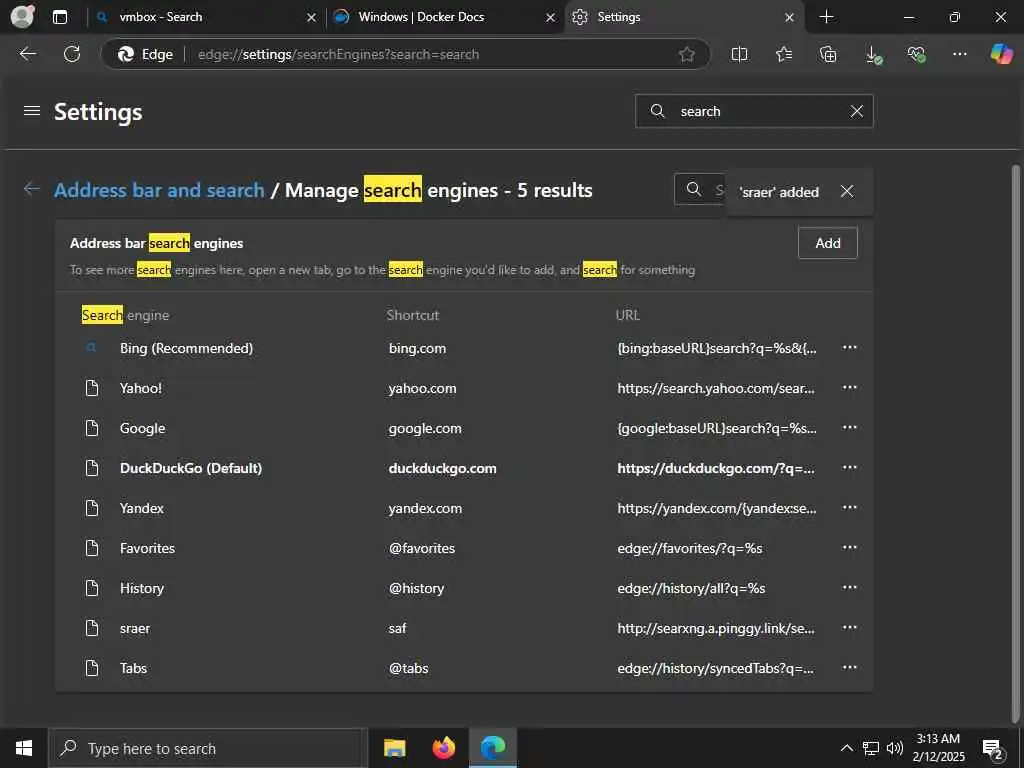Open the Split screen icon
The height and width of the screenshot is (768, 1024).
point(739,54)
